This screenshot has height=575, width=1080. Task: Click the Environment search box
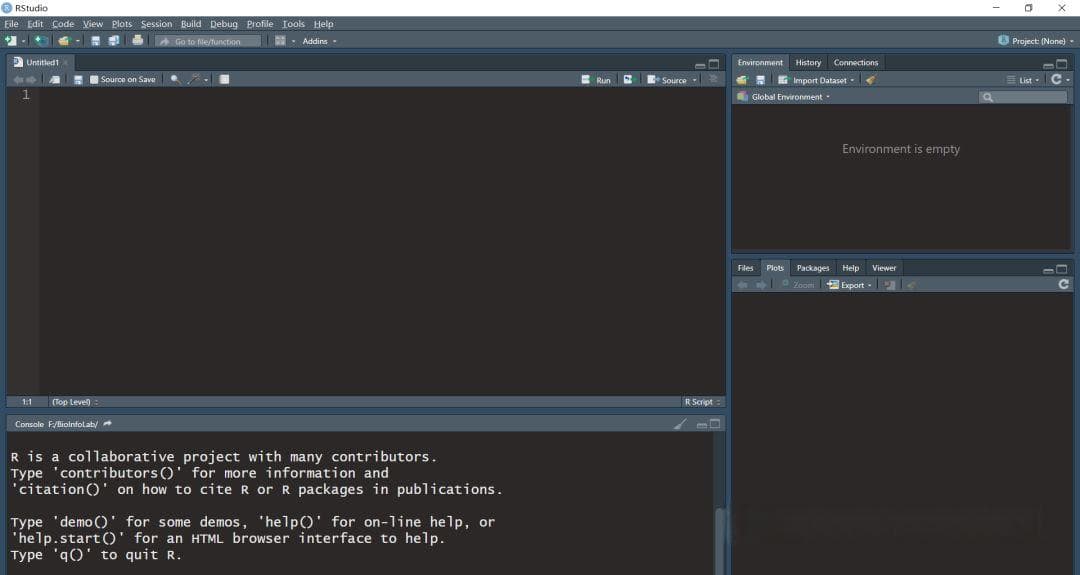coord(1023,97)
